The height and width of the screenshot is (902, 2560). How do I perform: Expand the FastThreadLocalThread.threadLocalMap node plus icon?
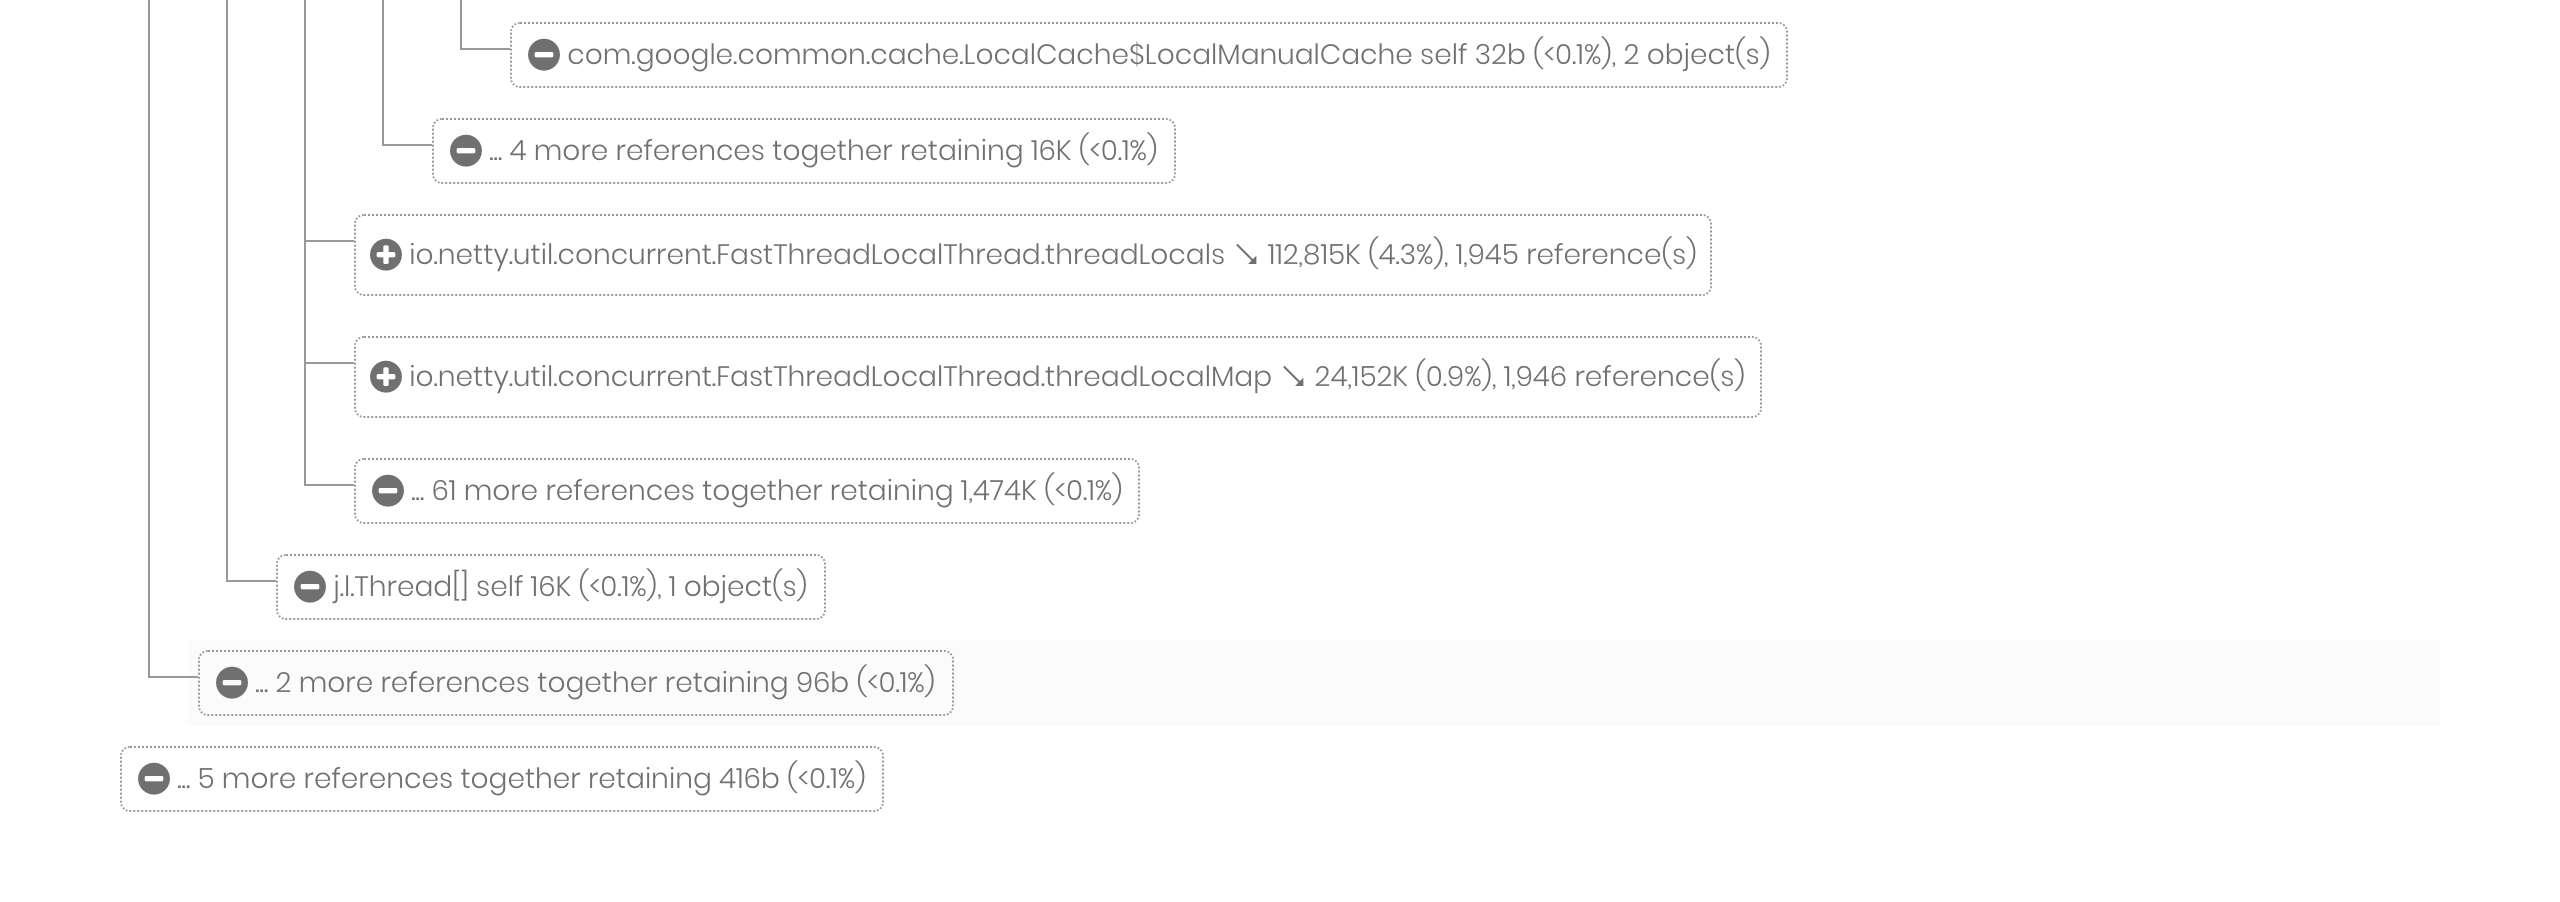(386, 377)
